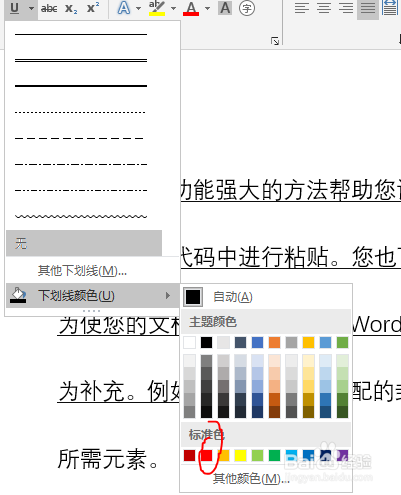This screenshot has width=401, height=495.
Task: Click the distributed alignment icon
Action: (390, 8)
